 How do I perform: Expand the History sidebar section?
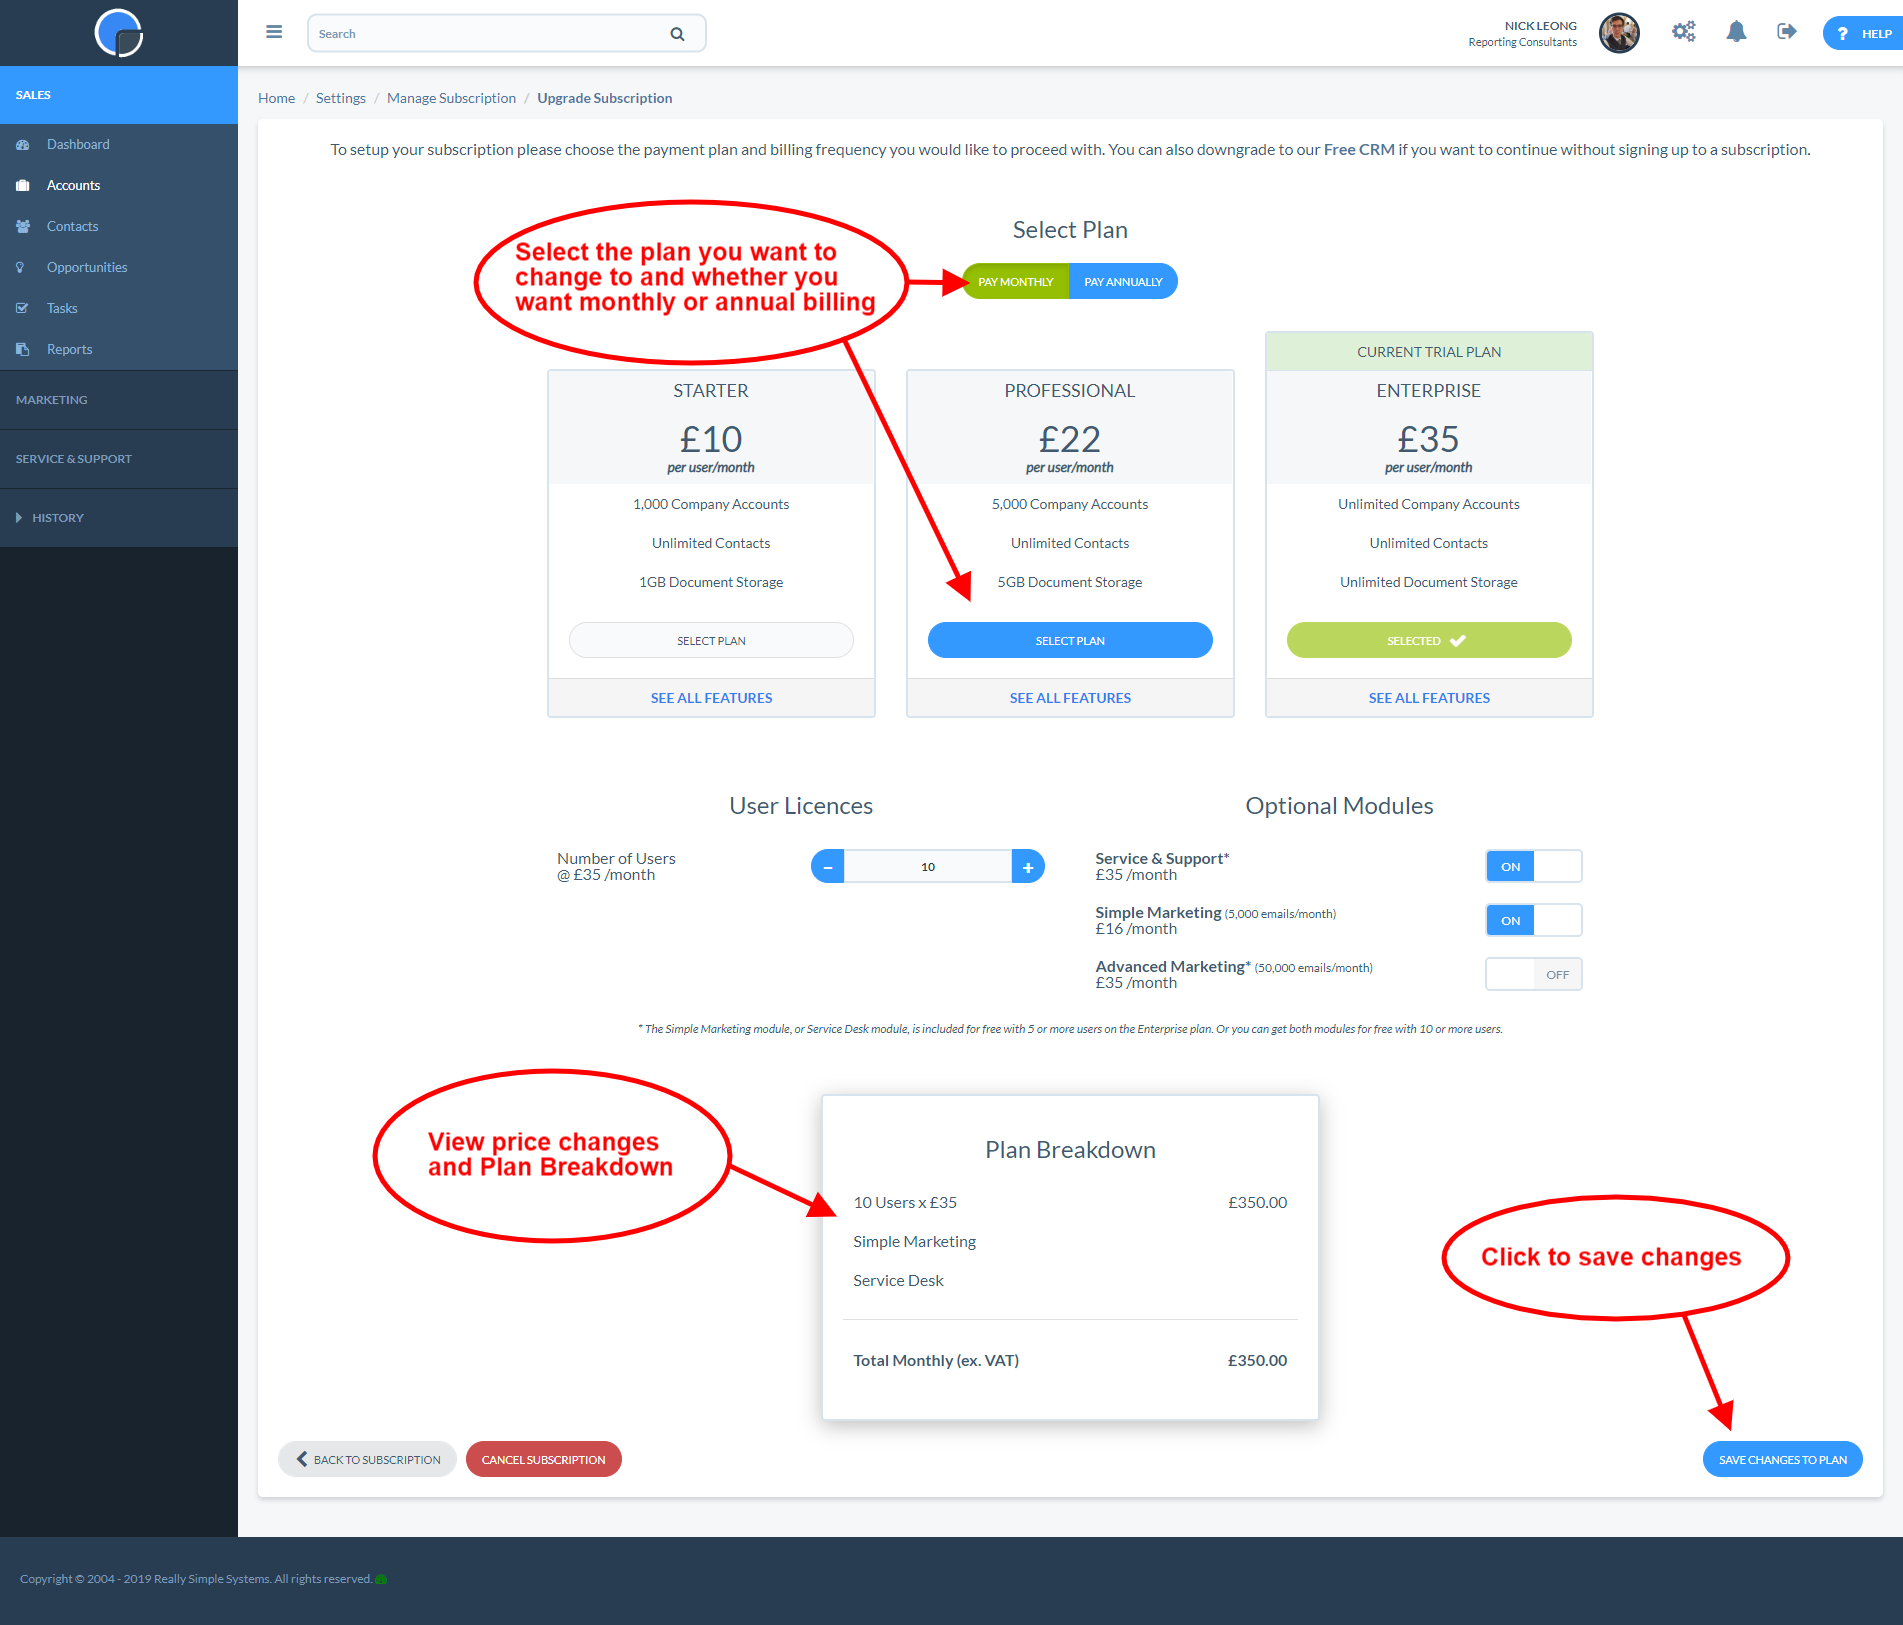coord(119,518)
